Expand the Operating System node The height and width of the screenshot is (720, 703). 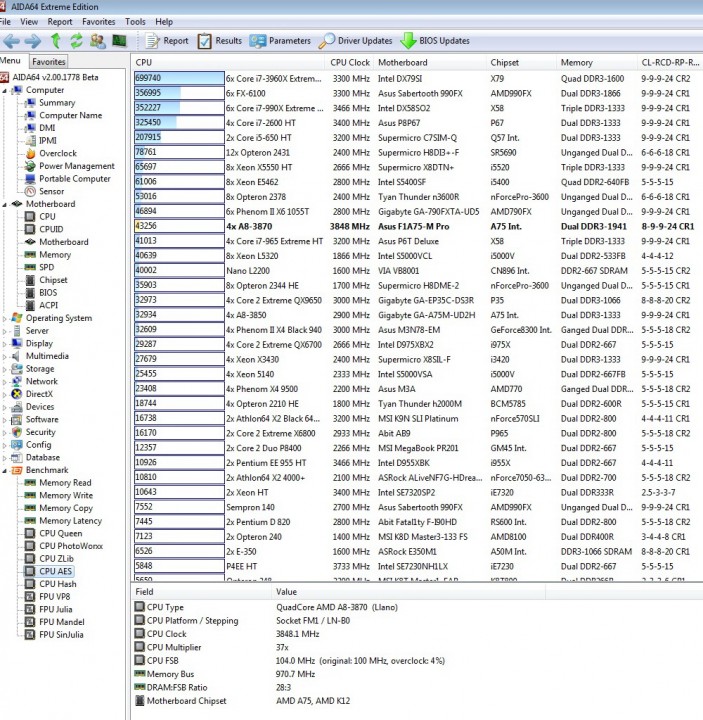[5, 318]
